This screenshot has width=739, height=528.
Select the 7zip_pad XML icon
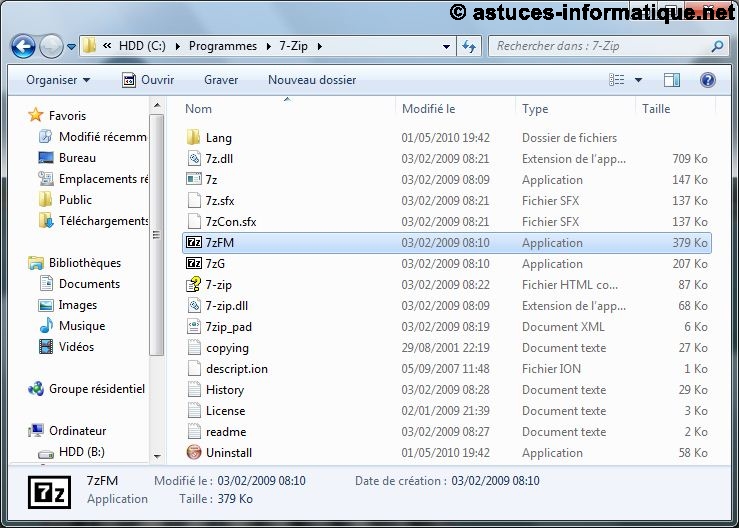click(x=194, y=326)
